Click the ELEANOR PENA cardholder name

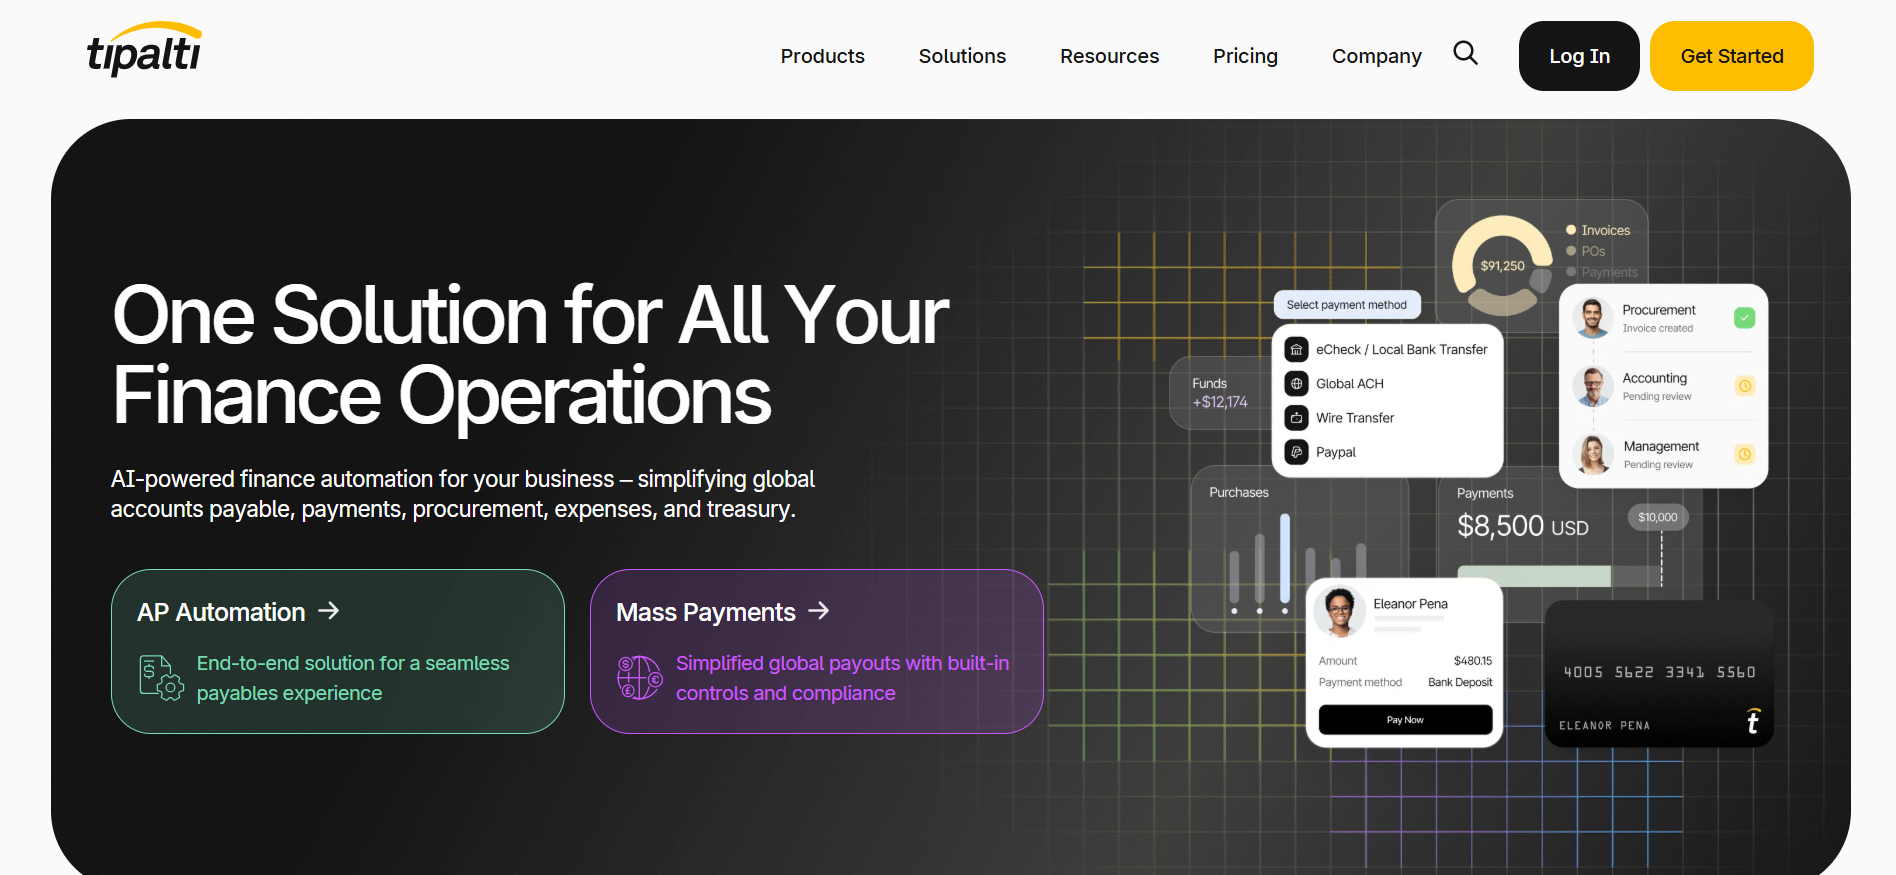(1604, 726)
